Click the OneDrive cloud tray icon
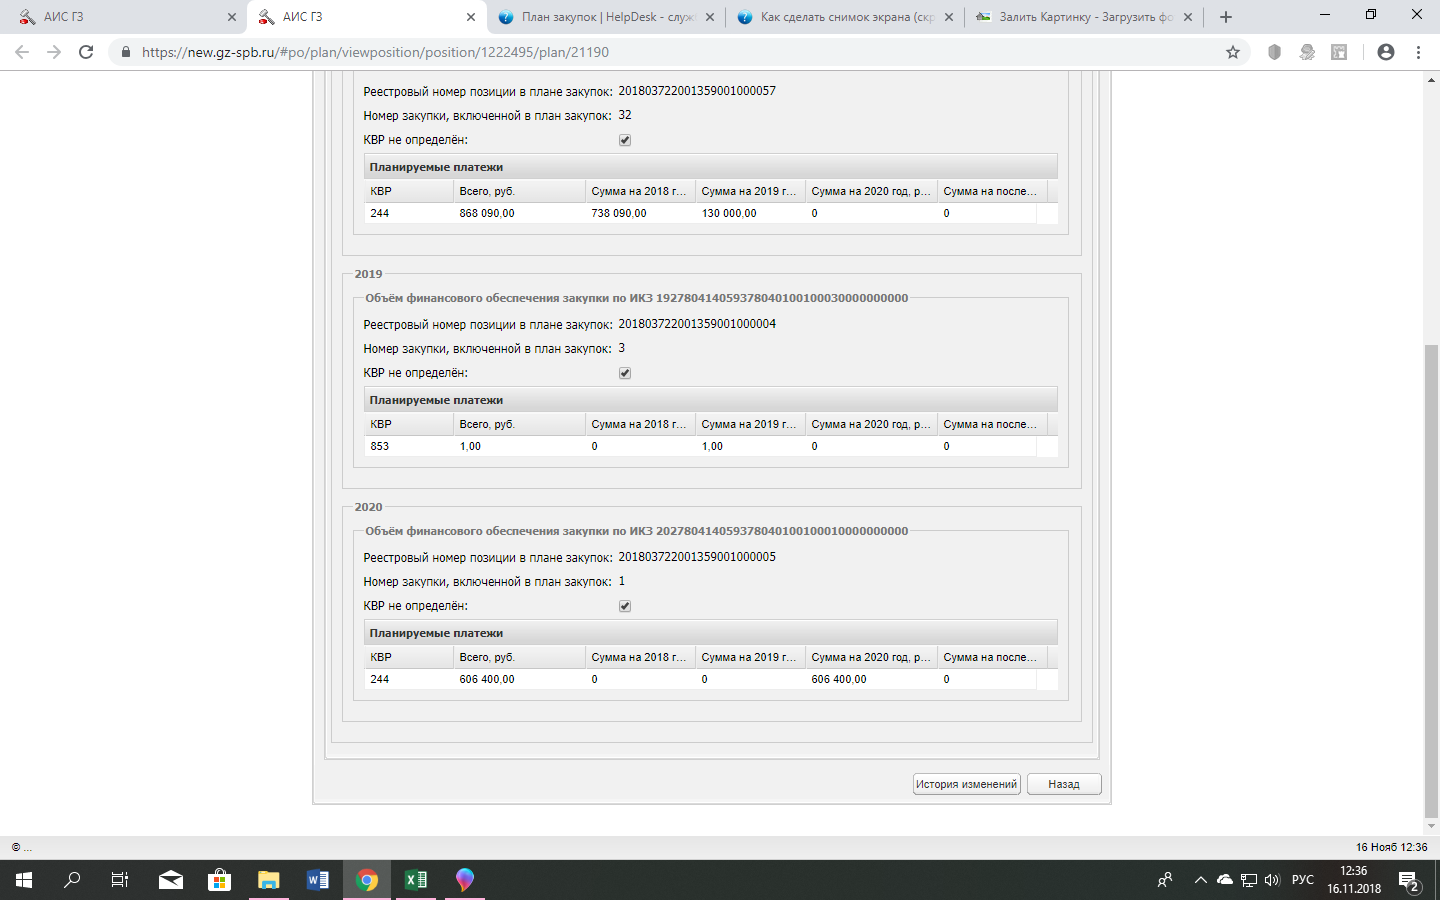The image size is (1440, 900). click(x=1225, y=880)
